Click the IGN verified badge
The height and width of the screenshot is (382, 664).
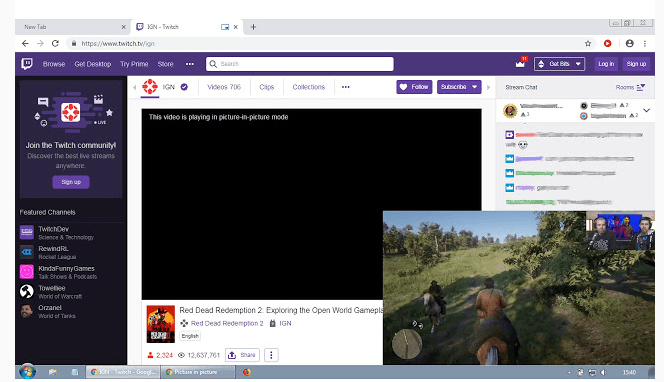pos(184,87)
